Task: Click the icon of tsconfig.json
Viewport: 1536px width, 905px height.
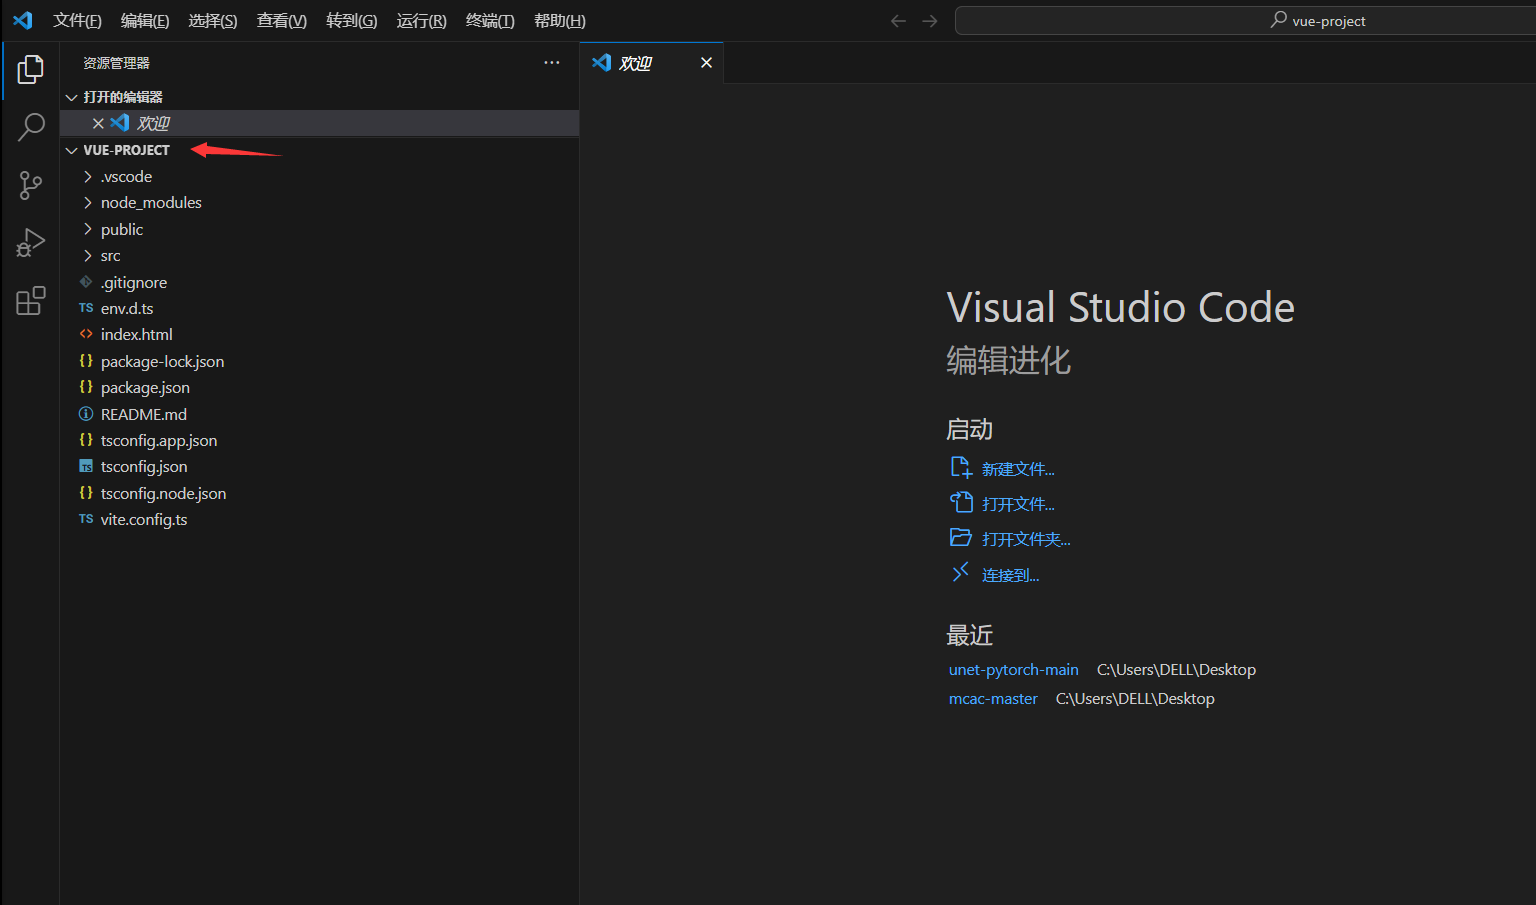Action: (86, 467)
